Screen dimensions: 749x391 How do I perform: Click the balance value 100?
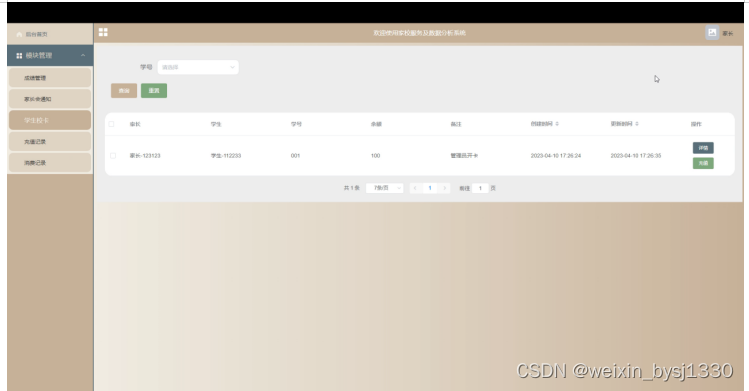tap(375, 156)
